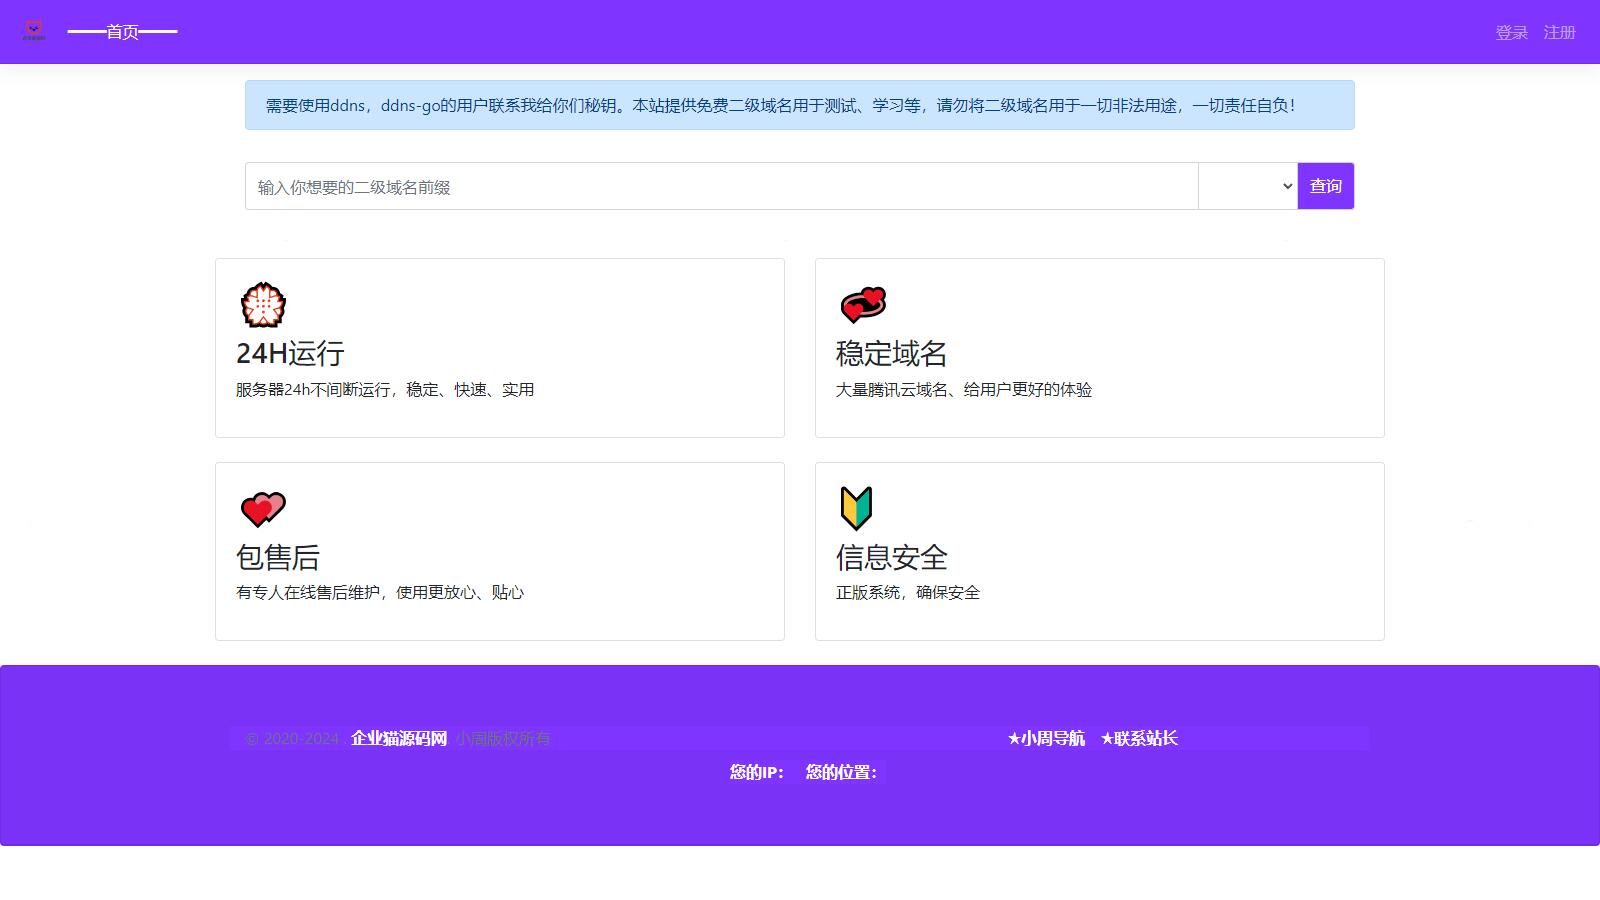The image size is (1600, 900).
Task: Focus the 二级域名前缀 input field
Action: pyautogui.click(x=720, y=187)
